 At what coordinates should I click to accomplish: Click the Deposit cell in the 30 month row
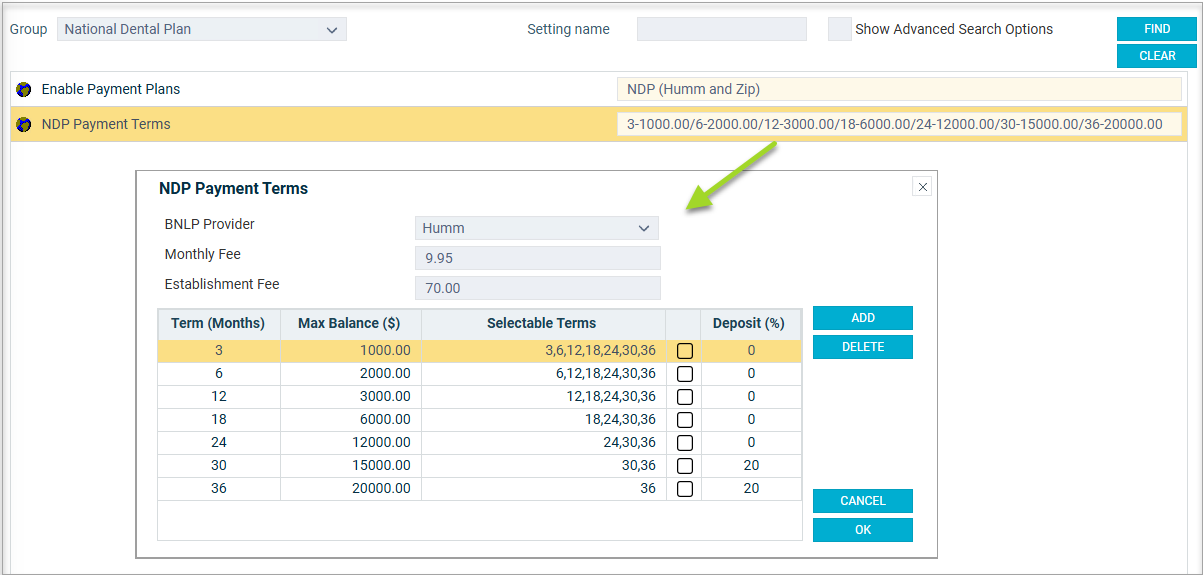(751, 466)
